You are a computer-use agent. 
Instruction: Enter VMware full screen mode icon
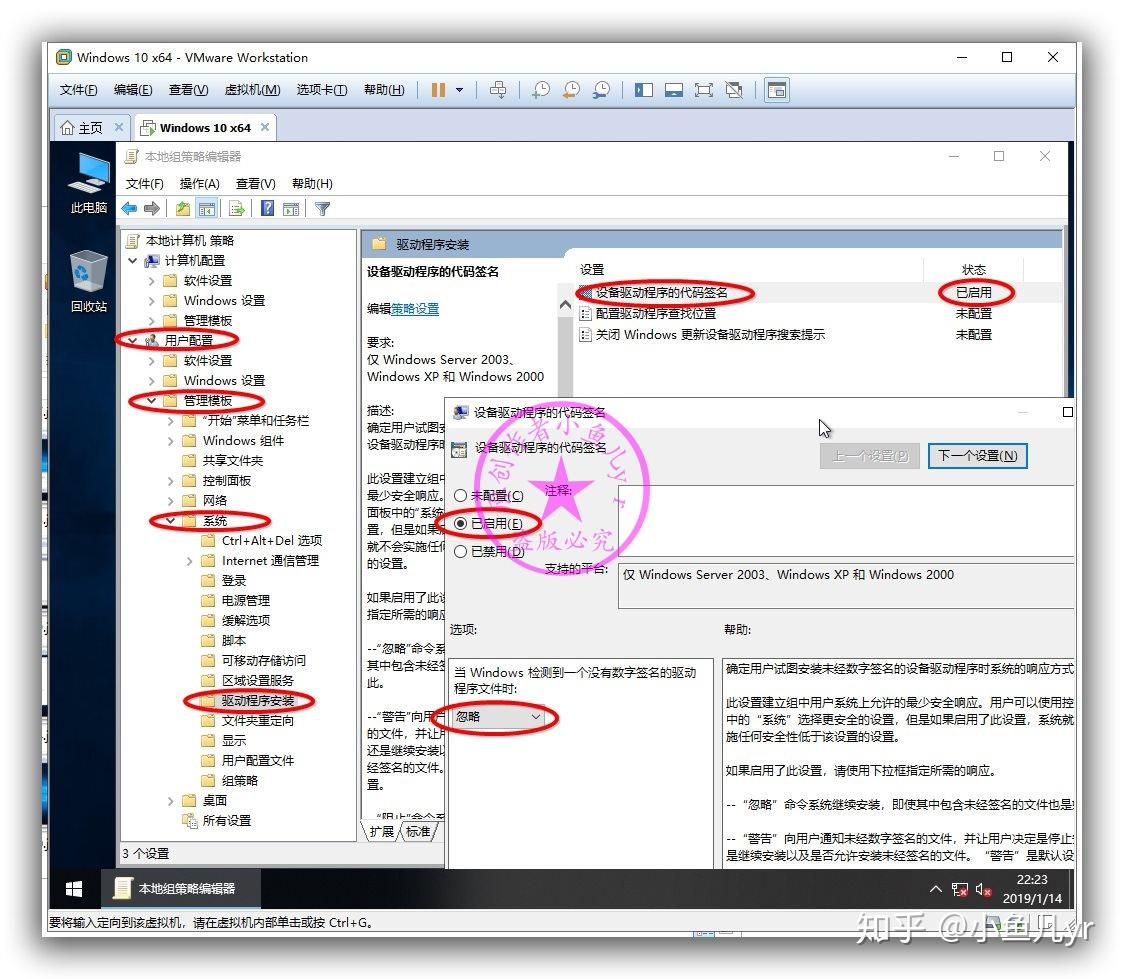tap(704, 90)
